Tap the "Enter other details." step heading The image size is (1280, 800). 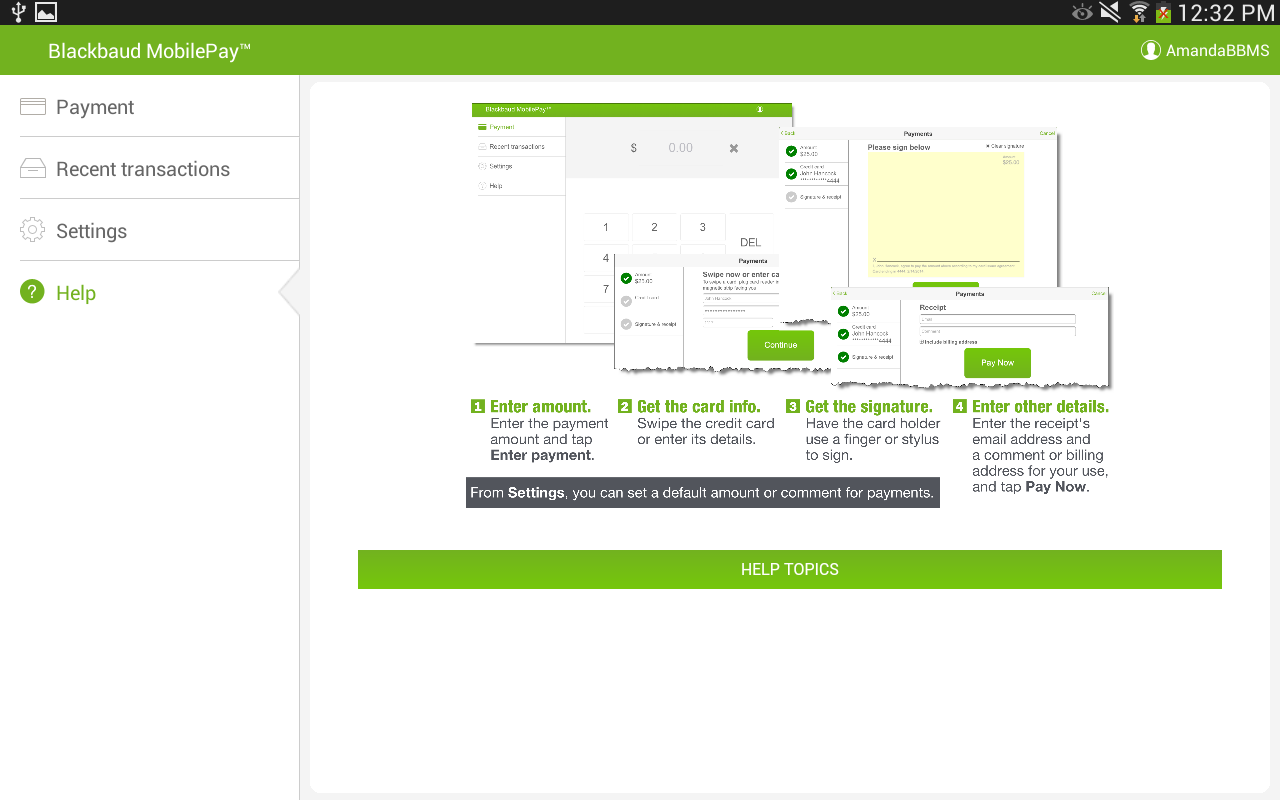coord(1041,406)
